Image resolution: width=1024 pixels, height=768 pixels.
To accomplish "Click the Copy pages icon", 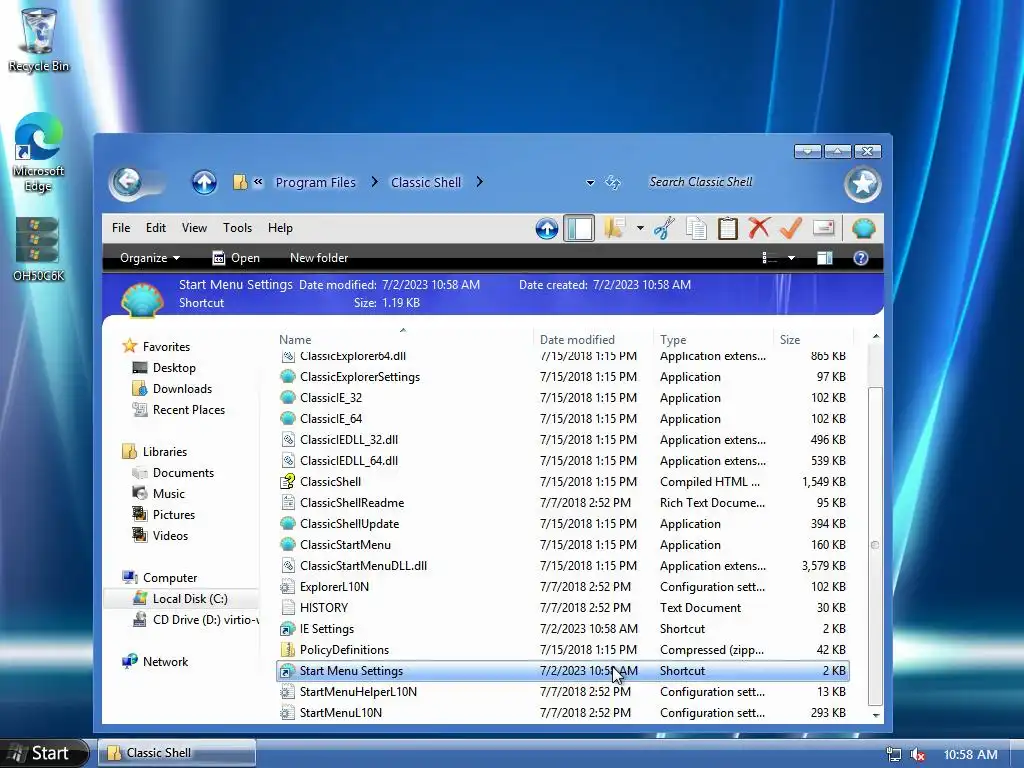I will (696, 229).
